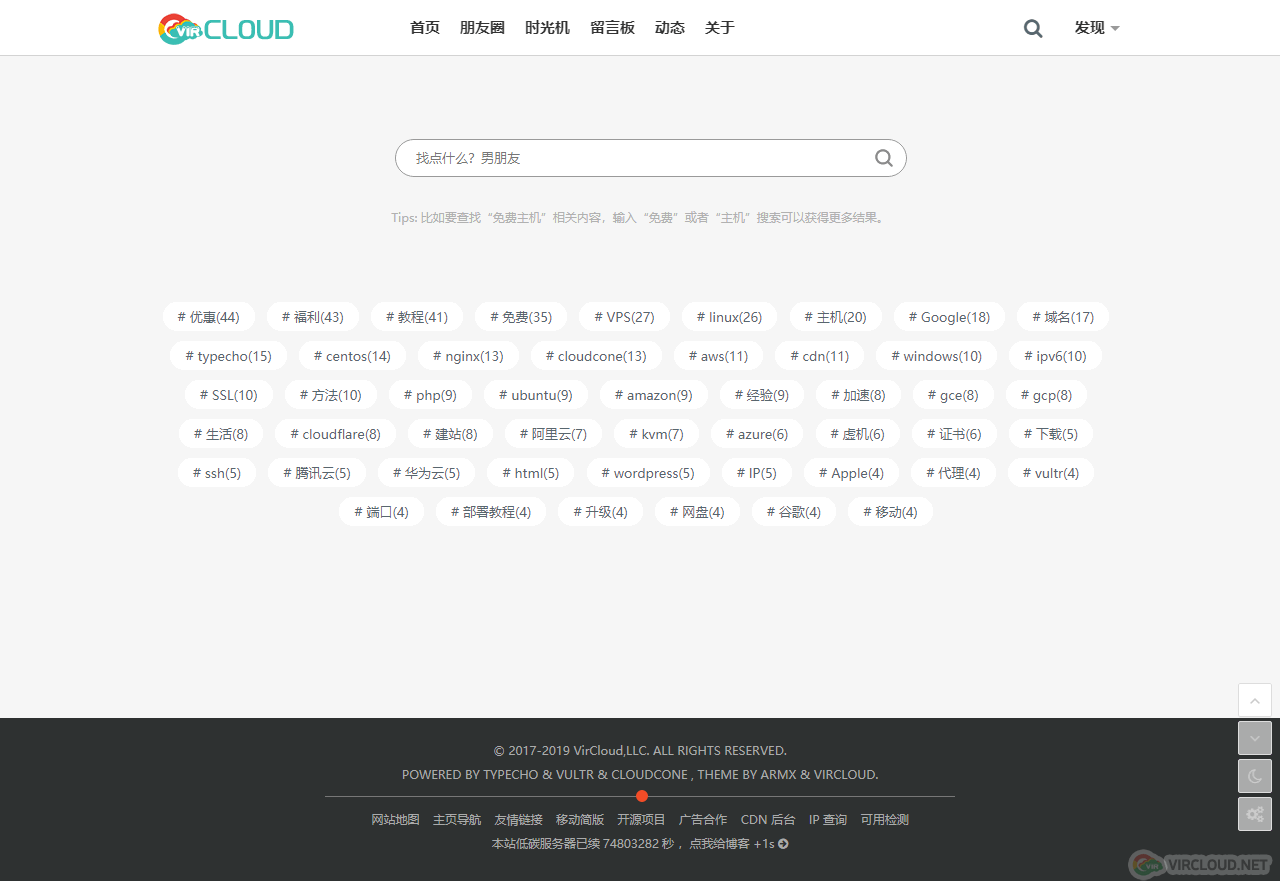Viewport: 1280px width, 881px height.
Task: Select the 免费(35) tag
Action: [x=521, y=317]
